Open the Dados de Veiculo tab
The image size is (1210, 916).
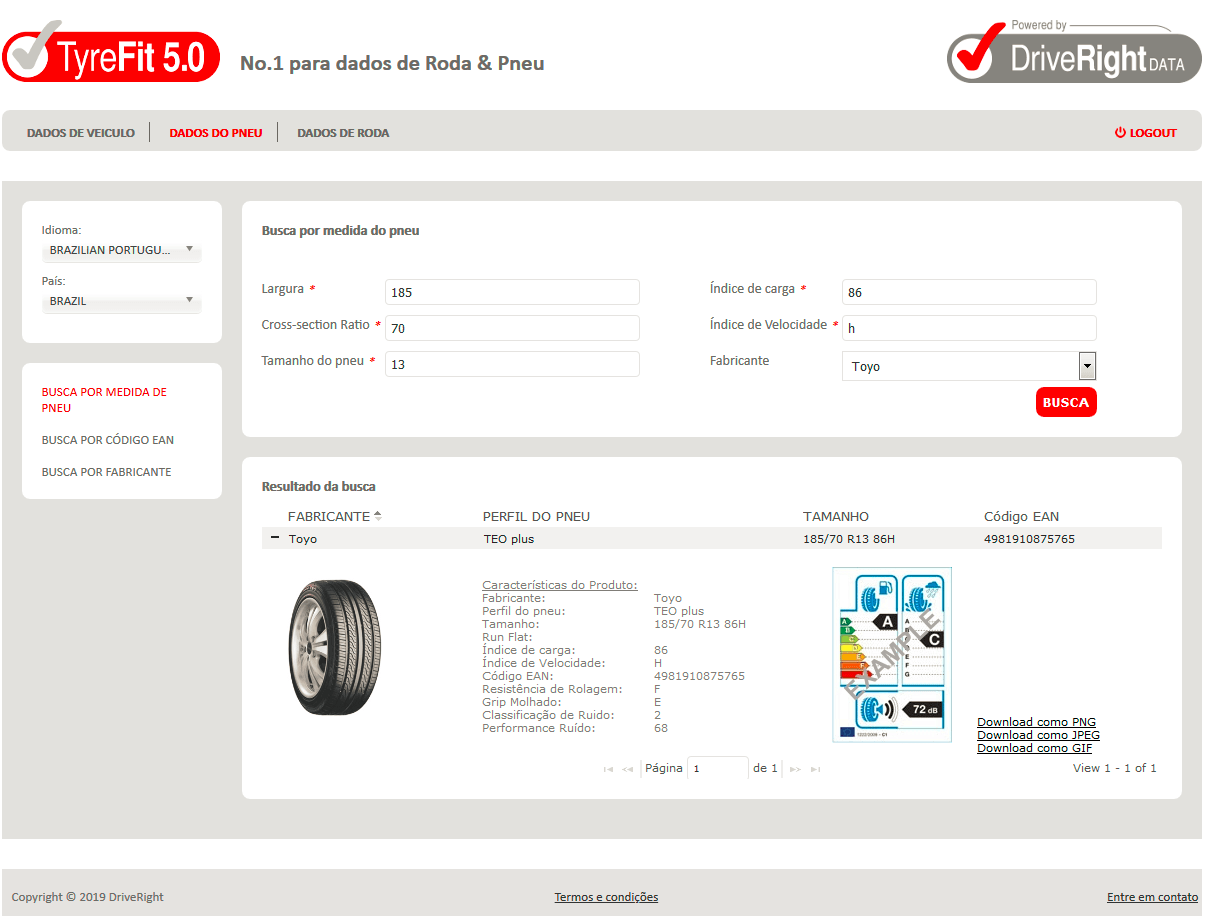[x=81, y=132]
